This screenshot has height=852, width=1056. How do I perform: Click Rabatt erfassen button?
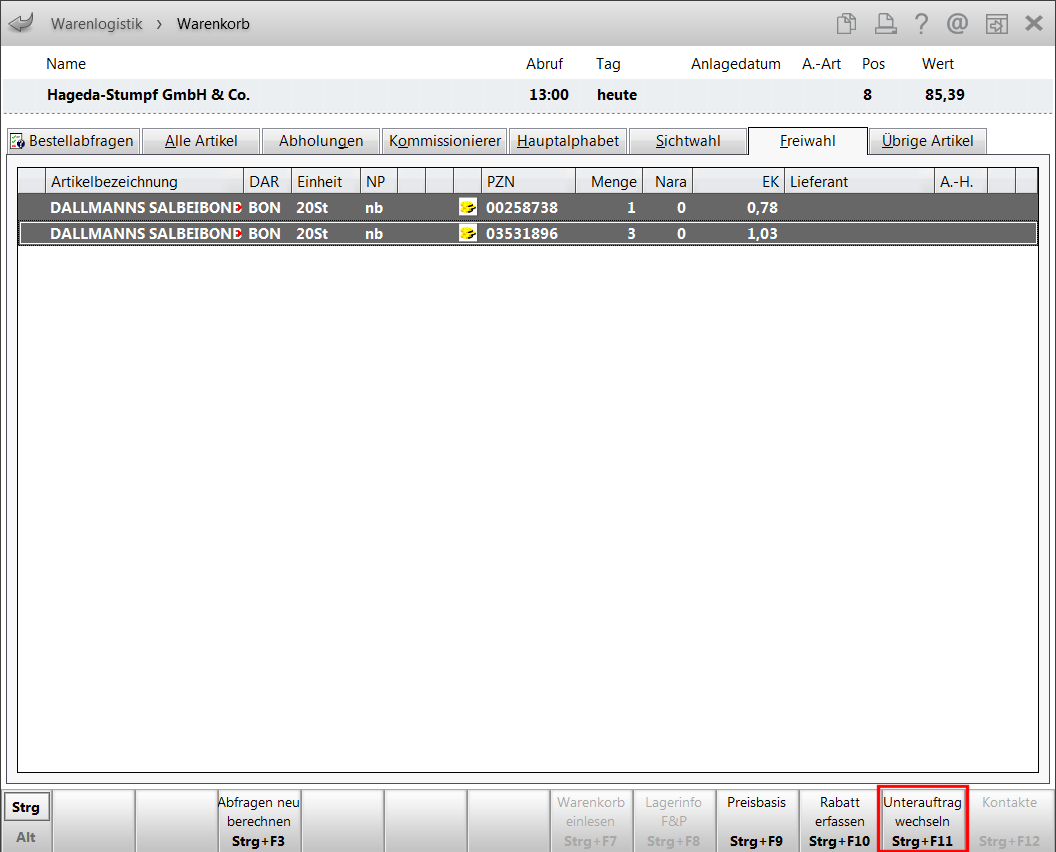(839, 821)
